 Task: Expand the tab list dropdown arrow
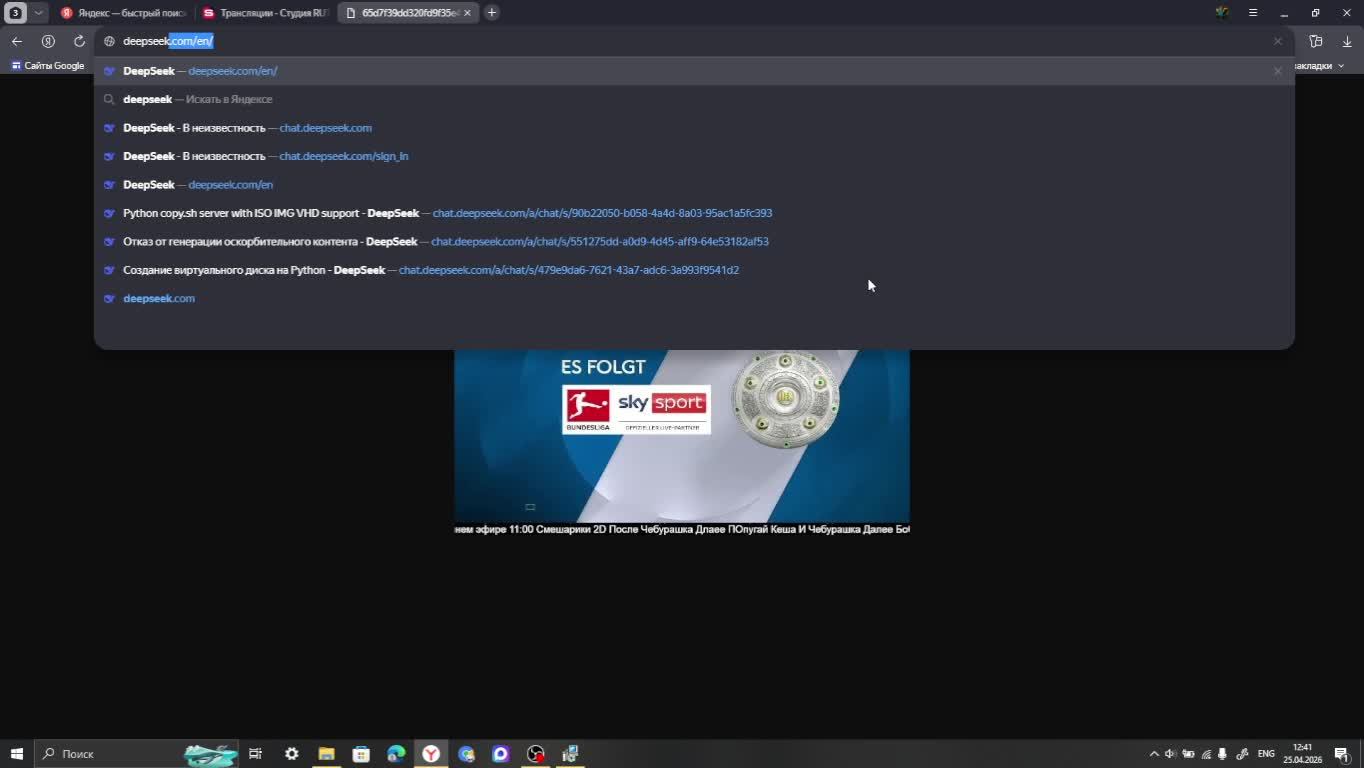click(x=38, y=13)
